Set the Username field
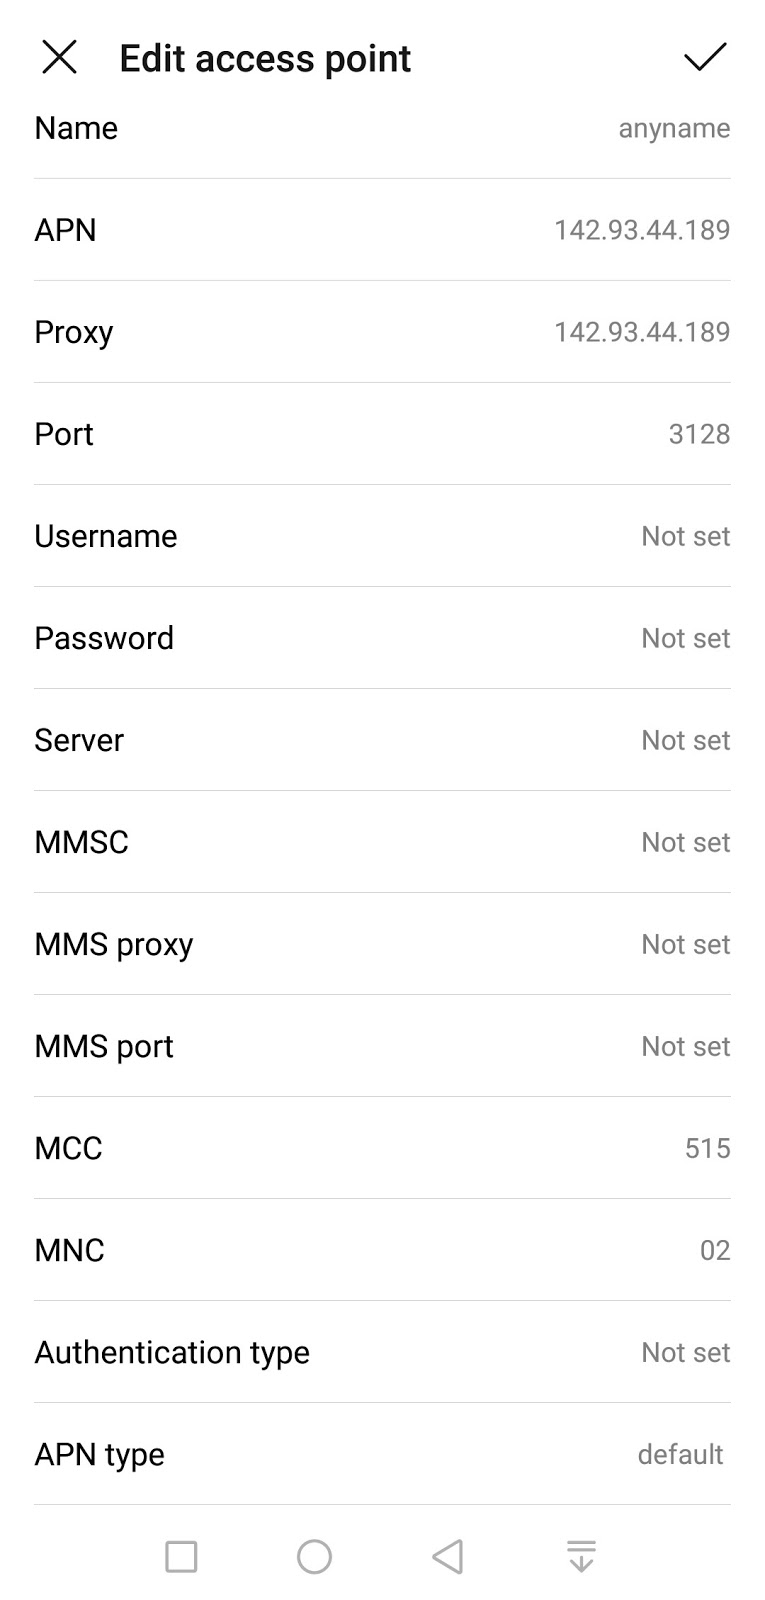The width and height of the screenshot is (765, 1600). pyautogui.click(x=382, y=536)
